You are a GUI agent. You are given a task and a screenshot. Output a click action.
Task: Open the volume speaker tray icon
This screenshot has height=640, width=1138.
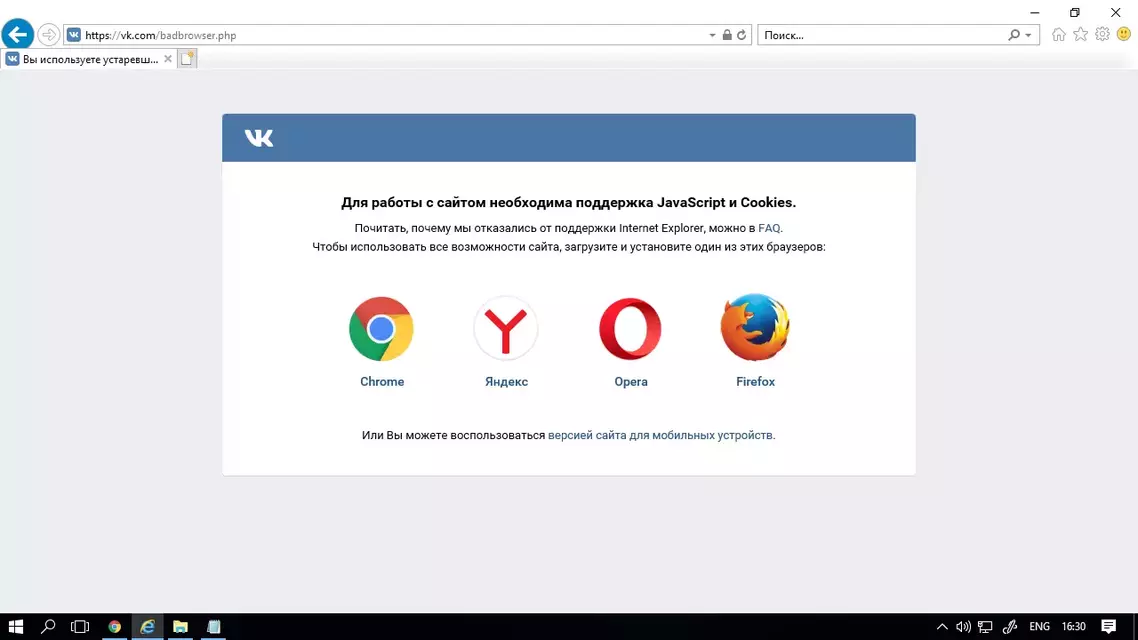[963, 627]
